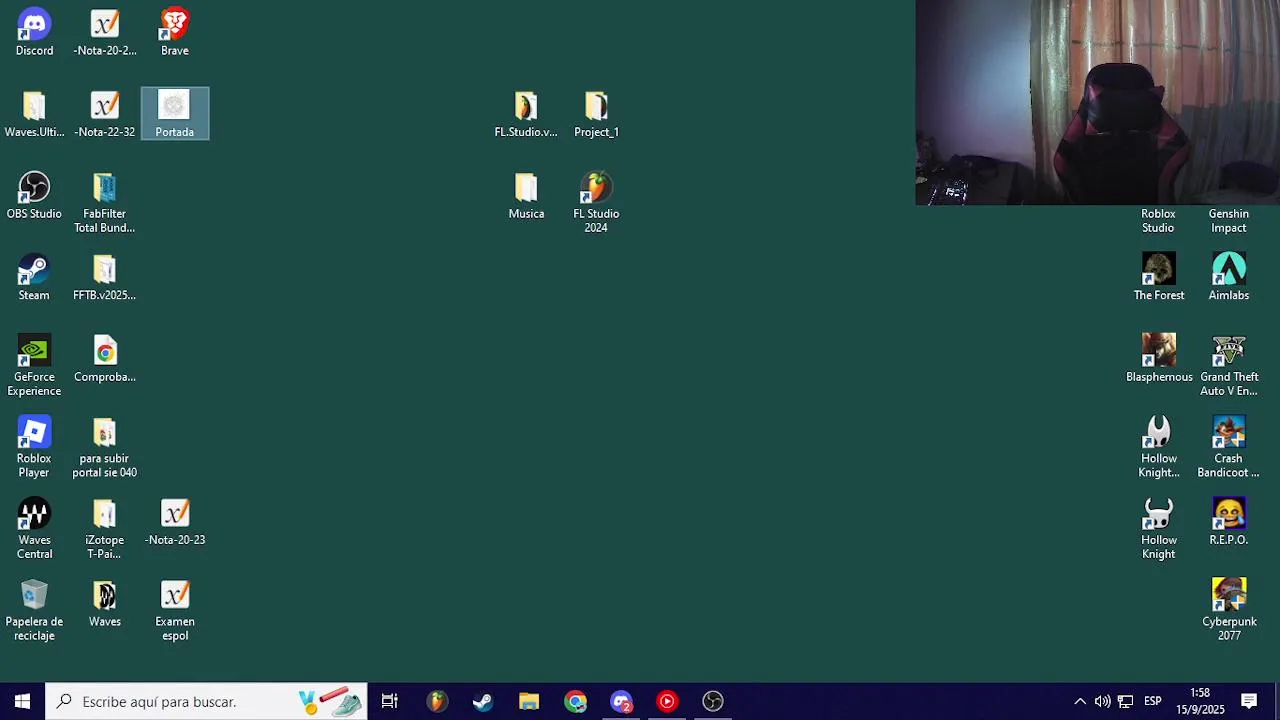
Task: Click the 'Escribe aquí para buscar' search box
Action: (x=206, y=701)
